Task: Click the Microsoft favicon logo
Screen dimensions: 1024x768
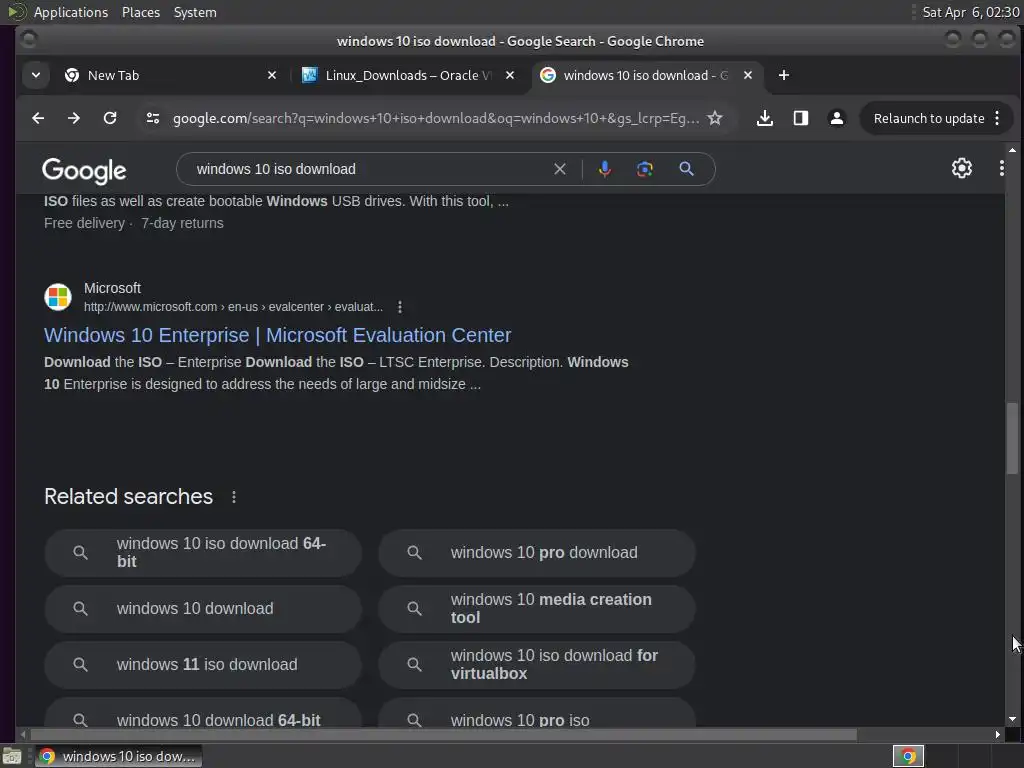Action: (58, 296)
